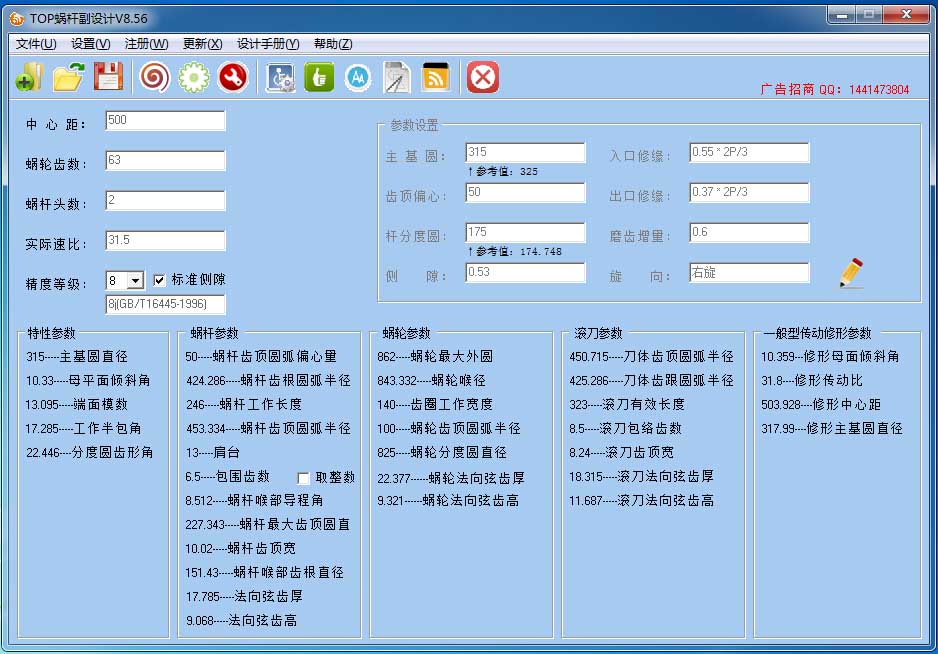Check the 取整数 checkbox
This screenshot has height=654, width=938.
pyautogui.click(x=304, y=478)
